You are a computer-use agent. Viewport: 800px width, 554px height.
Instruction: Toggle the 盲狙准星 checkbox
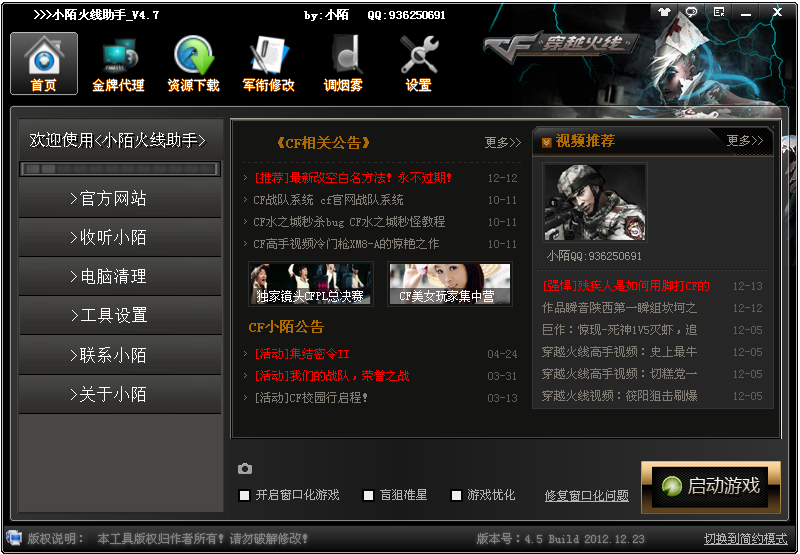coord(368,495)
